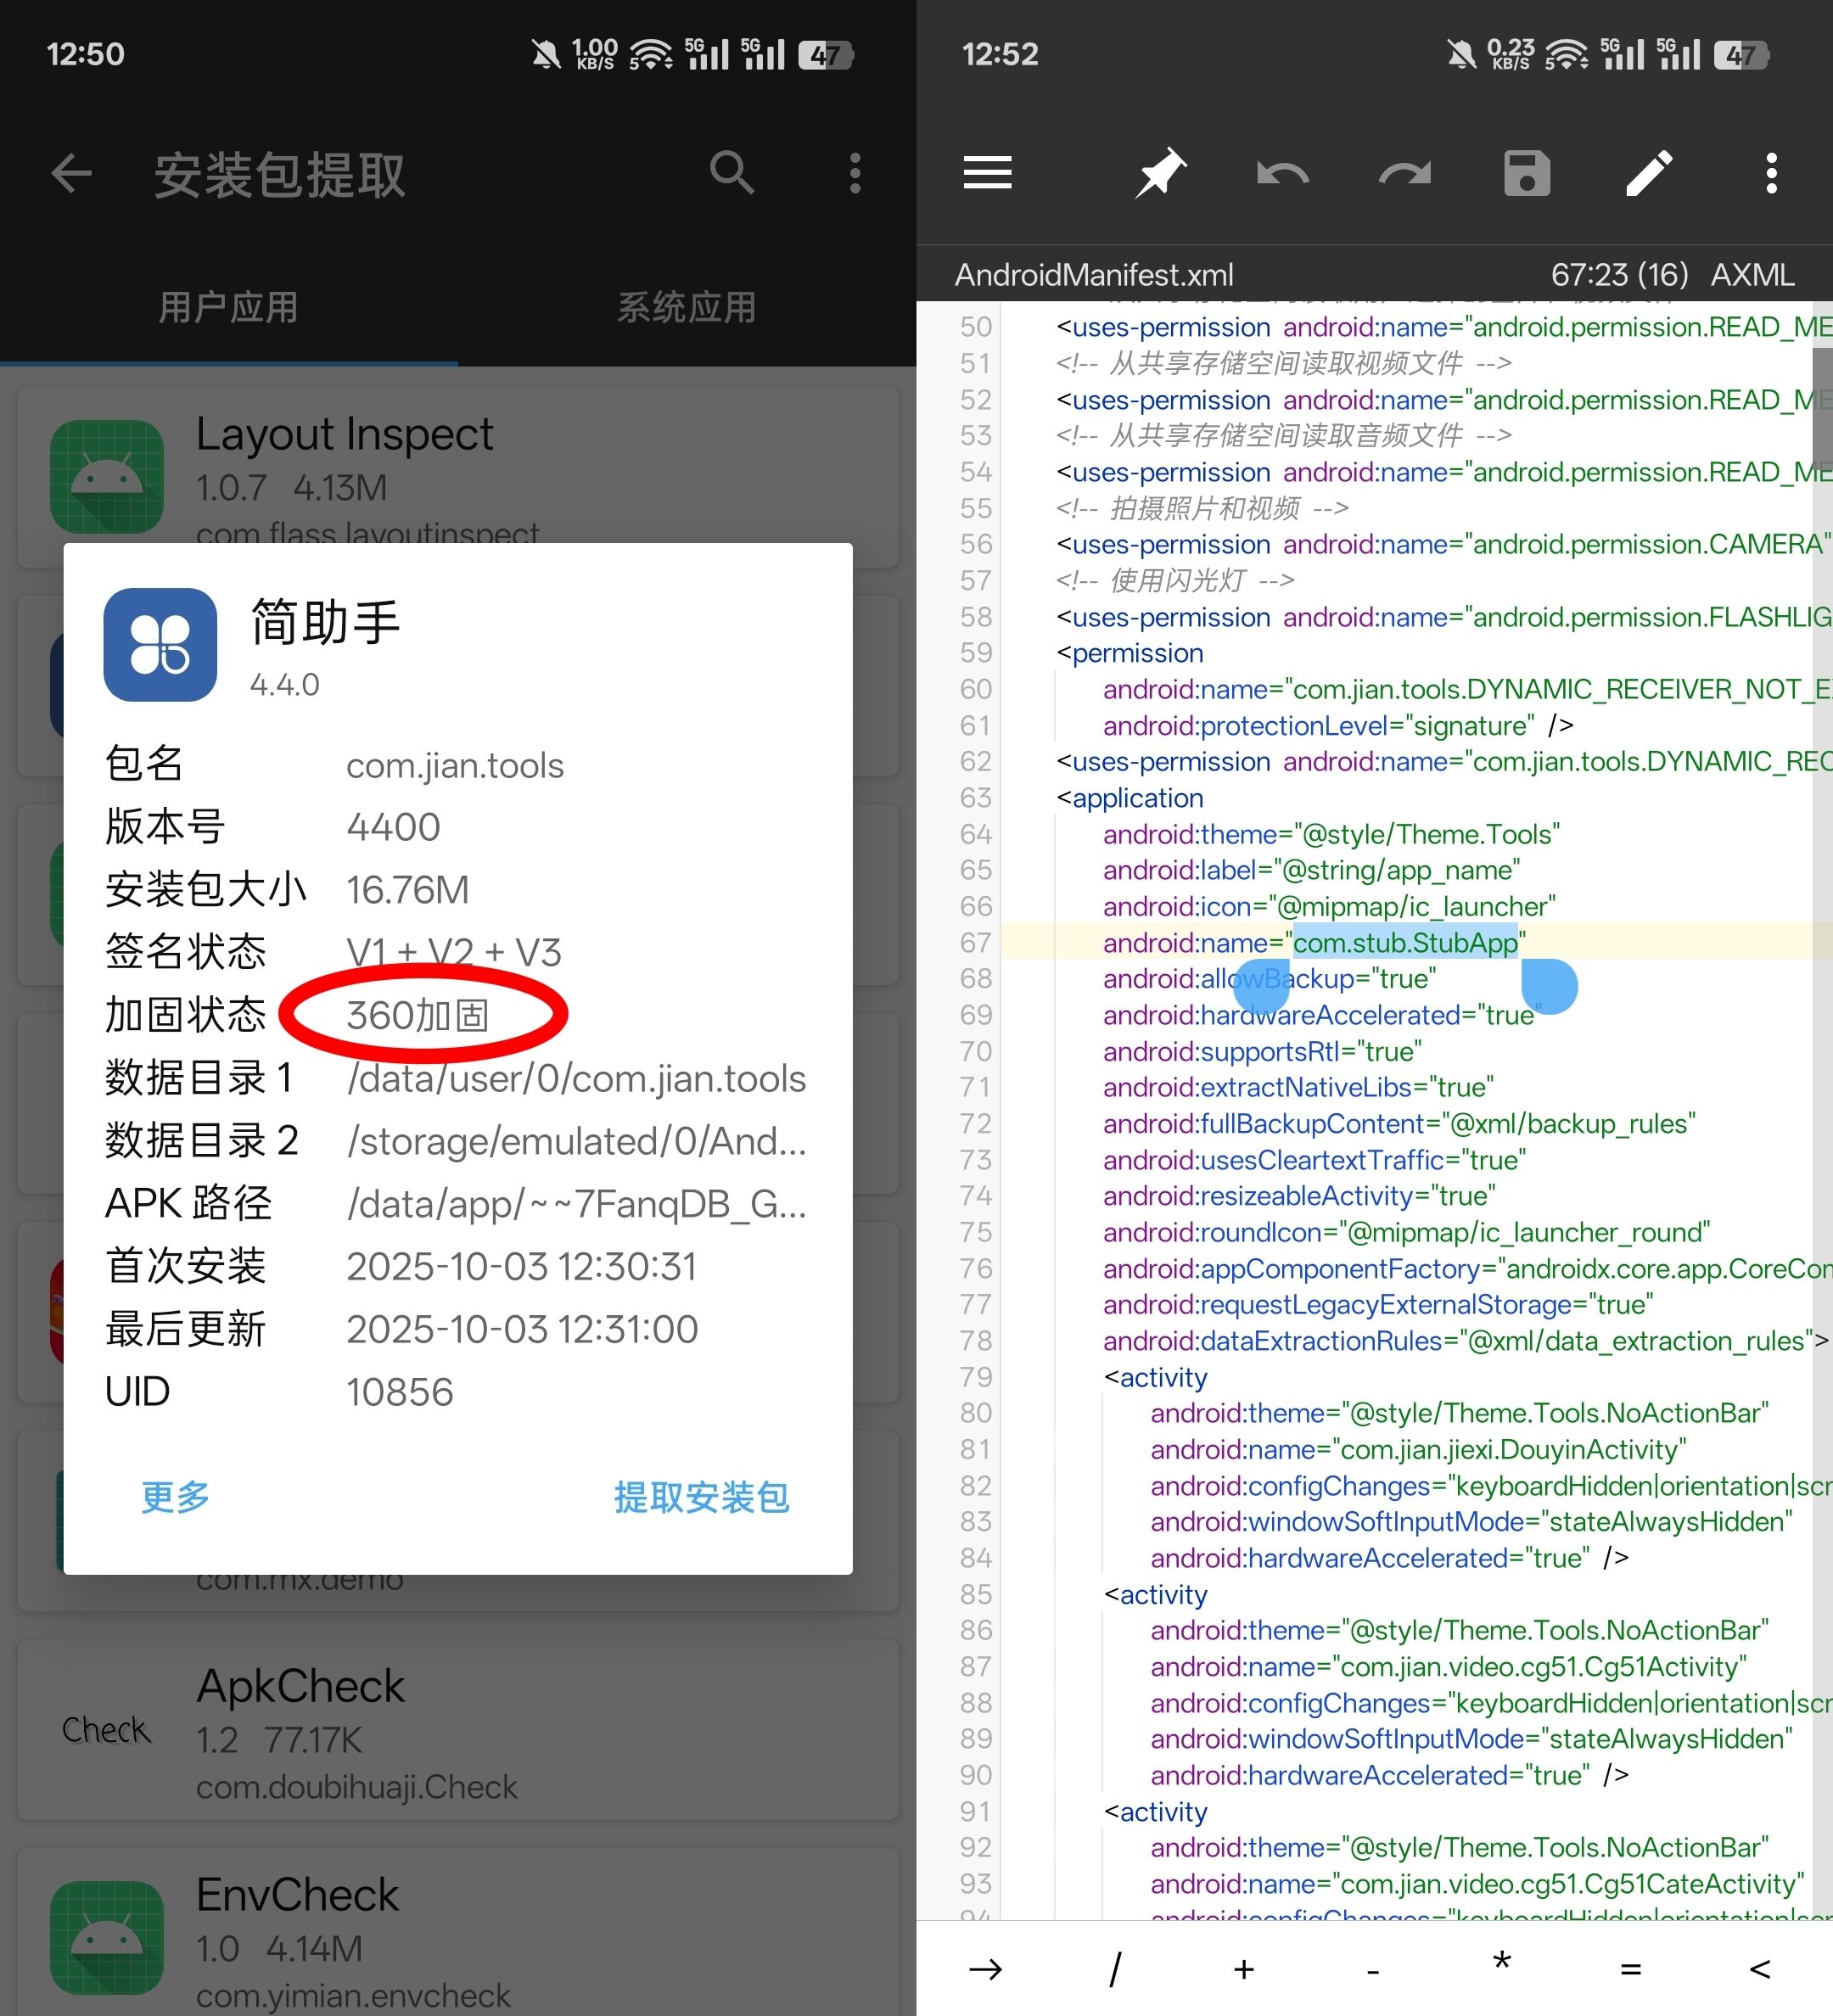Viewport: 1833px width, 2016px height.
Task: Undo the last edit in the editor
Action: (1283, 174)
